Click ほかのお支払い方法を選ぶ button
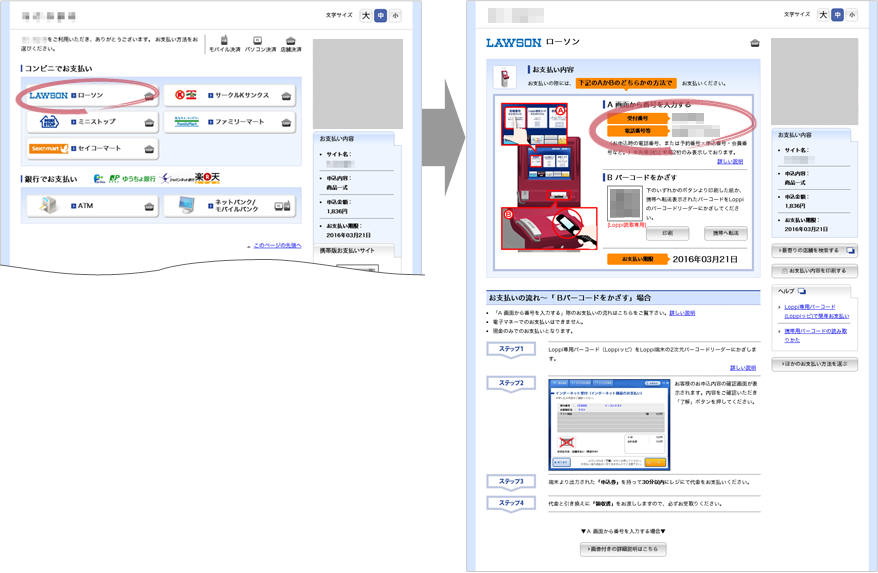Image resolution: width=878 pixels, height=573 pixels. tap(815, 364)
